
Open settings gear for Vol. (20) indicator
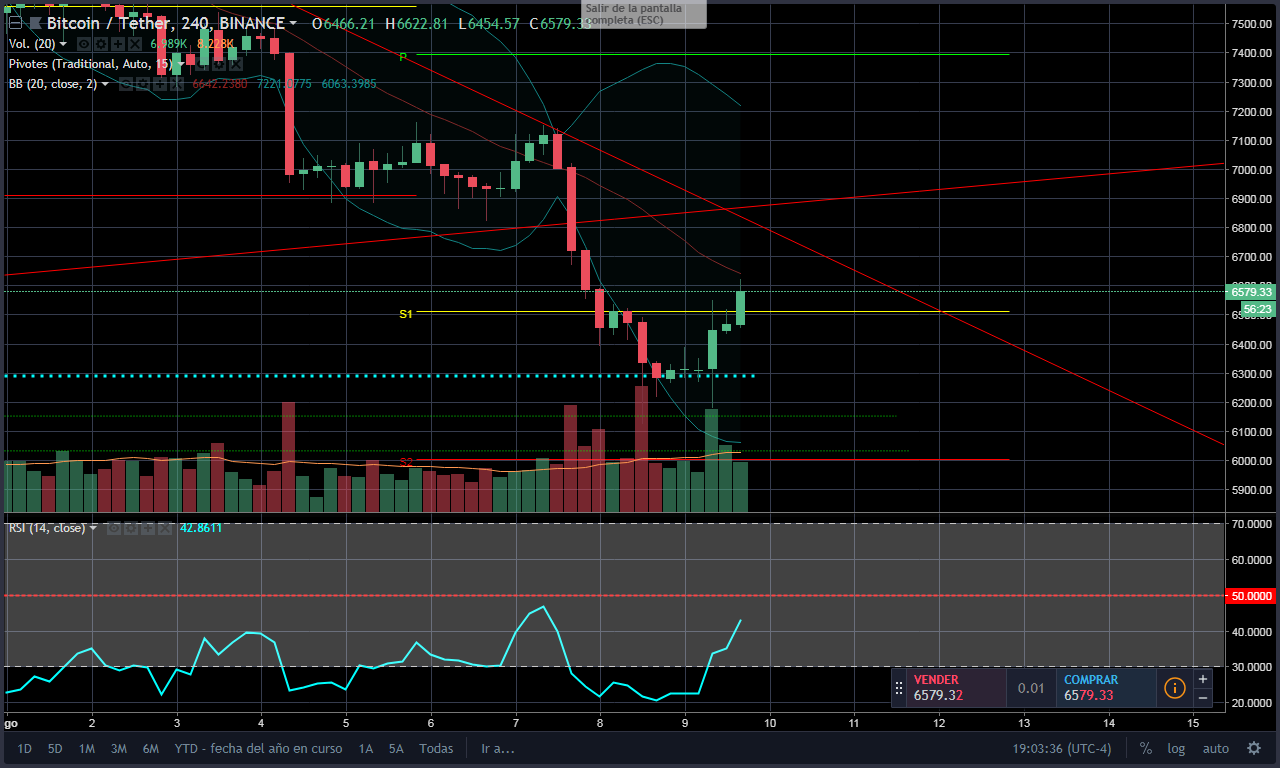[x=101, y=44]
